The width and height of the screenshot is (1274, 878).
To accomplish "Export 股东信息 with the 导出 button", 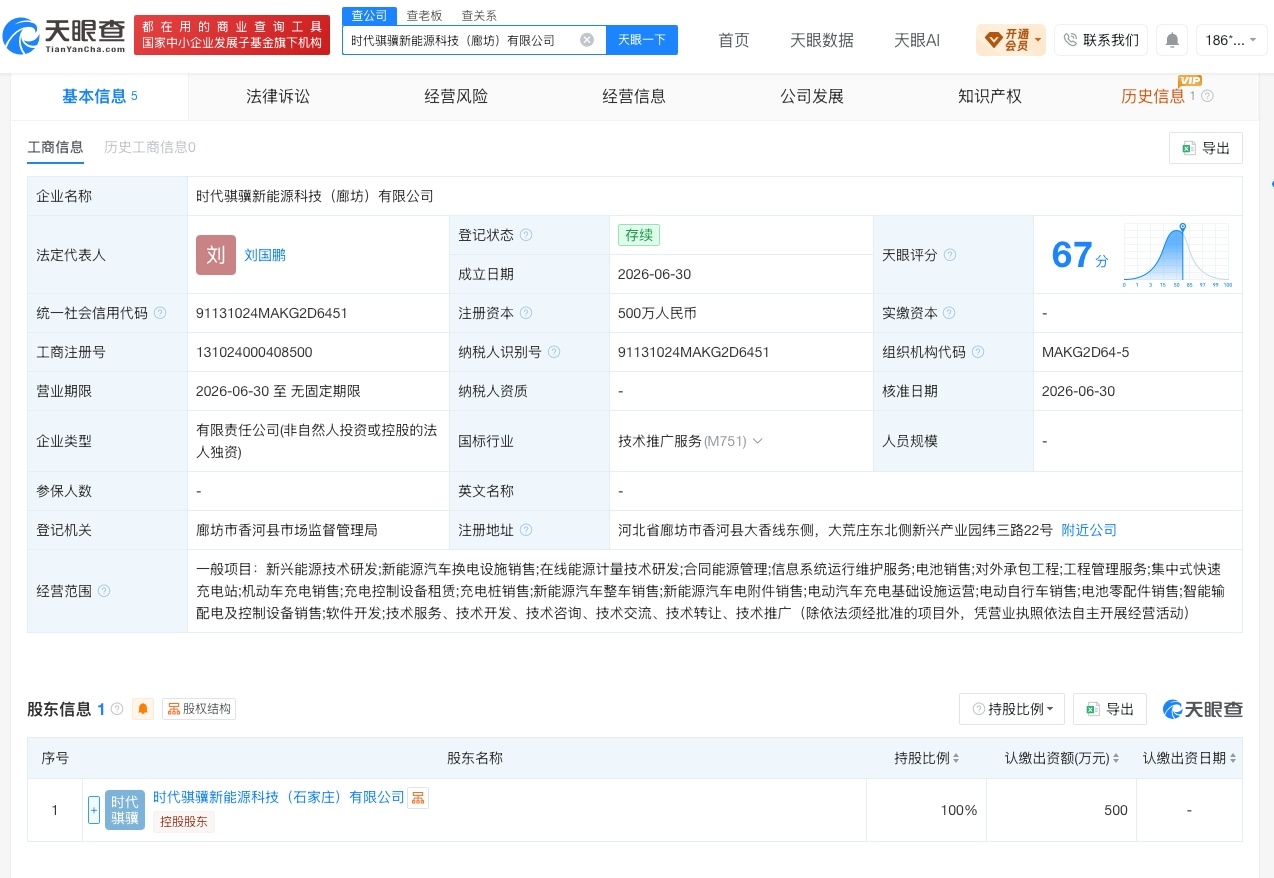I will [x=1110, y=709].
